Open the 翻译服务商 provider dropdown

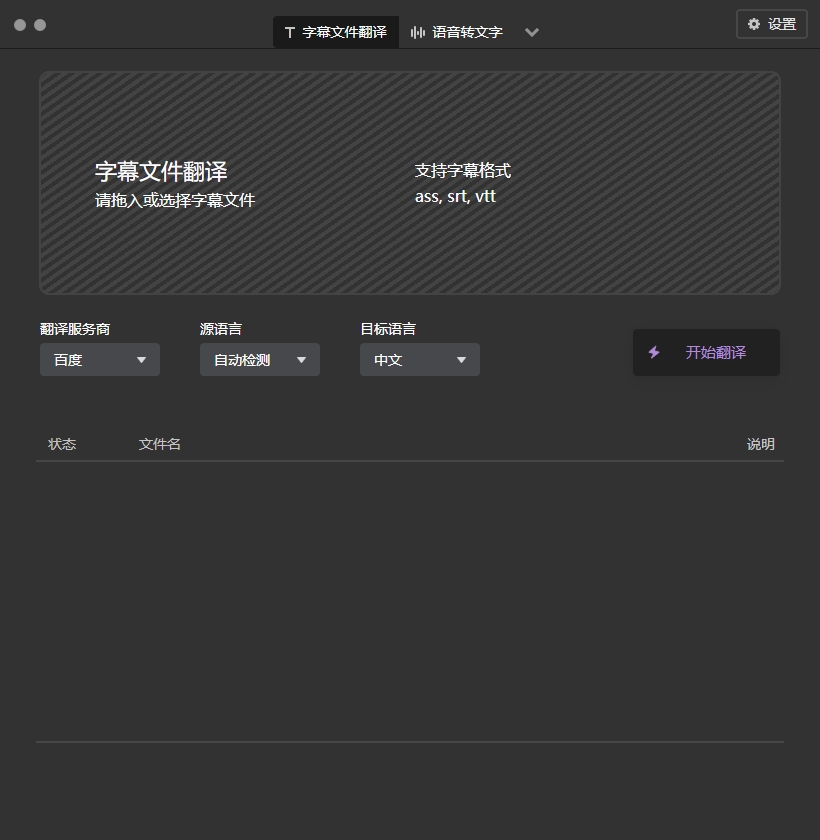(99, 359)
